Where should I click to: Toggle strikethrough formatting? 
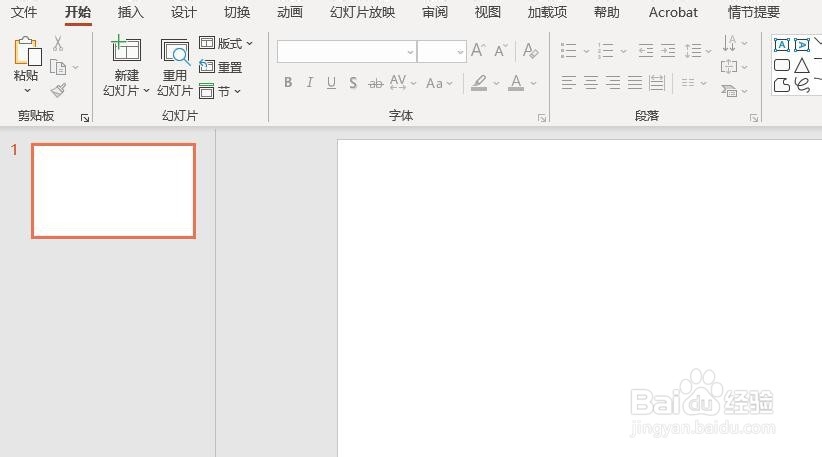[375, 83]
